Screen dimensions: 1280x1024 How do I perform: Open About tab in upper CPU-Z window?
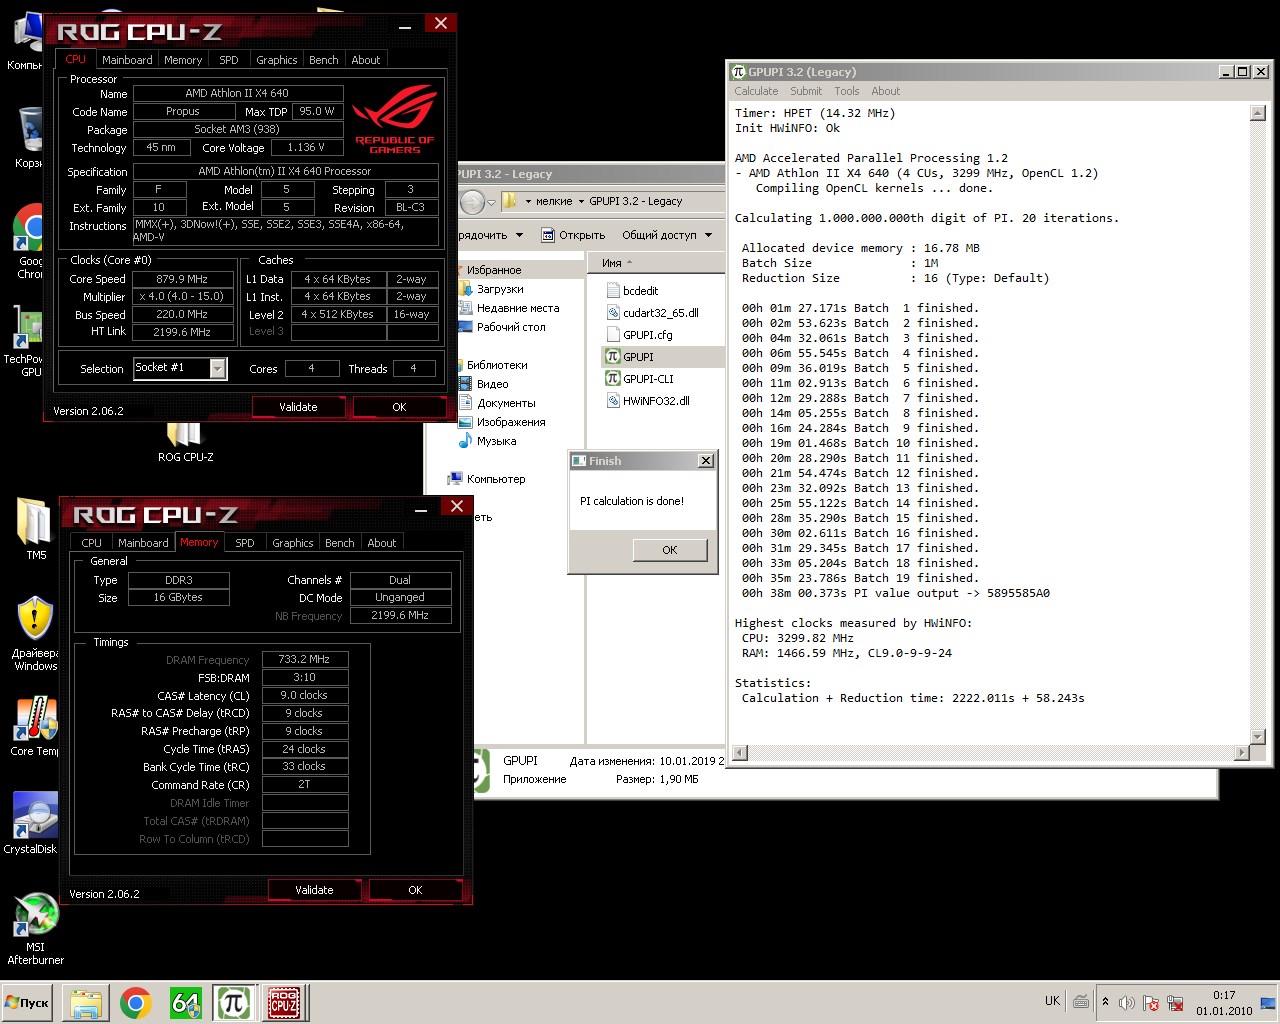click(x=366, y=60)
